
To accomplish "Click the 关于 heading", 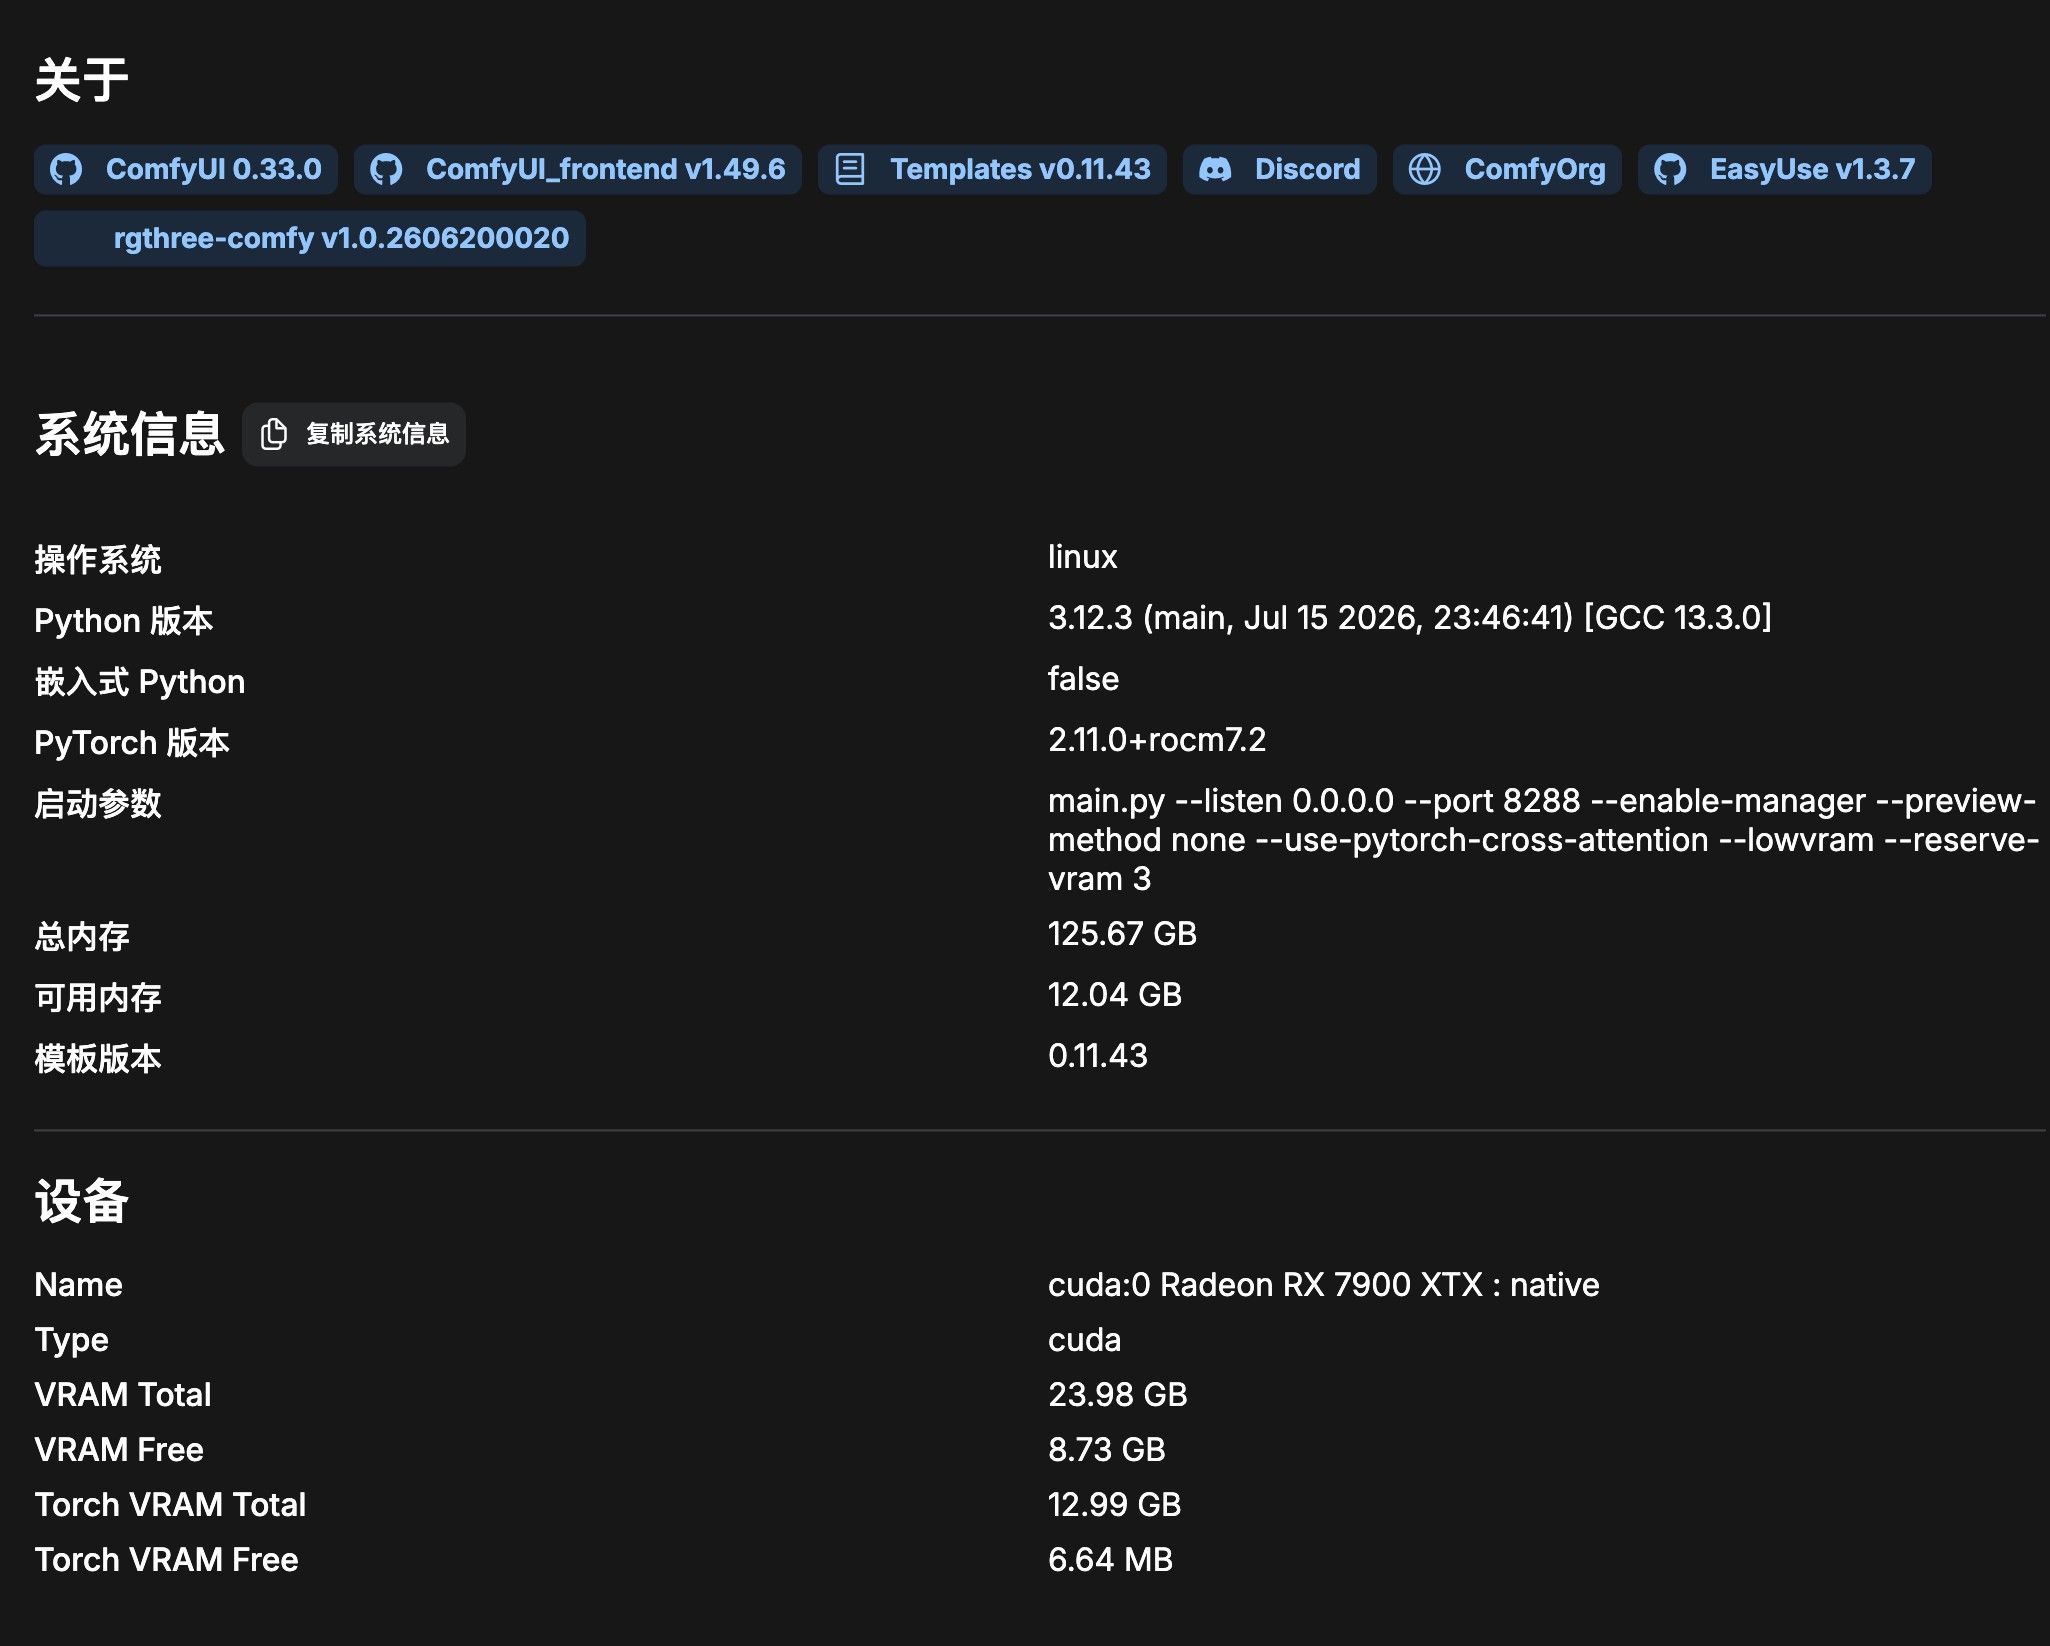I will coord(82,80).
